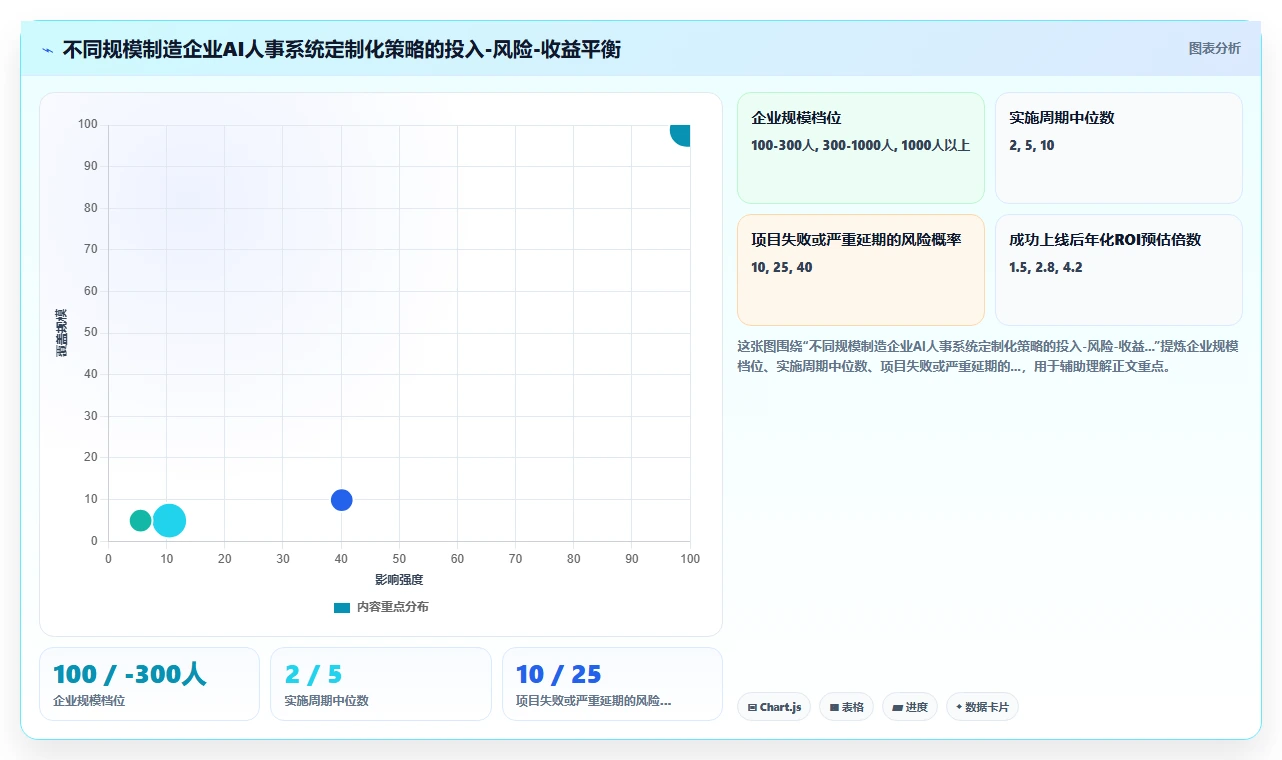
Task: Select the small green bubble near 5
Action: coord(140,520)
